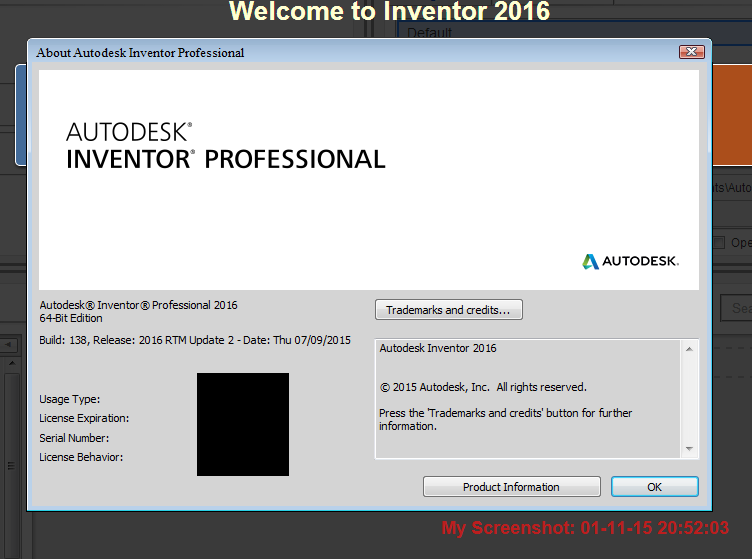Click the Autodesk logo in the banner
Screen dimensions: 752x559
630,261
